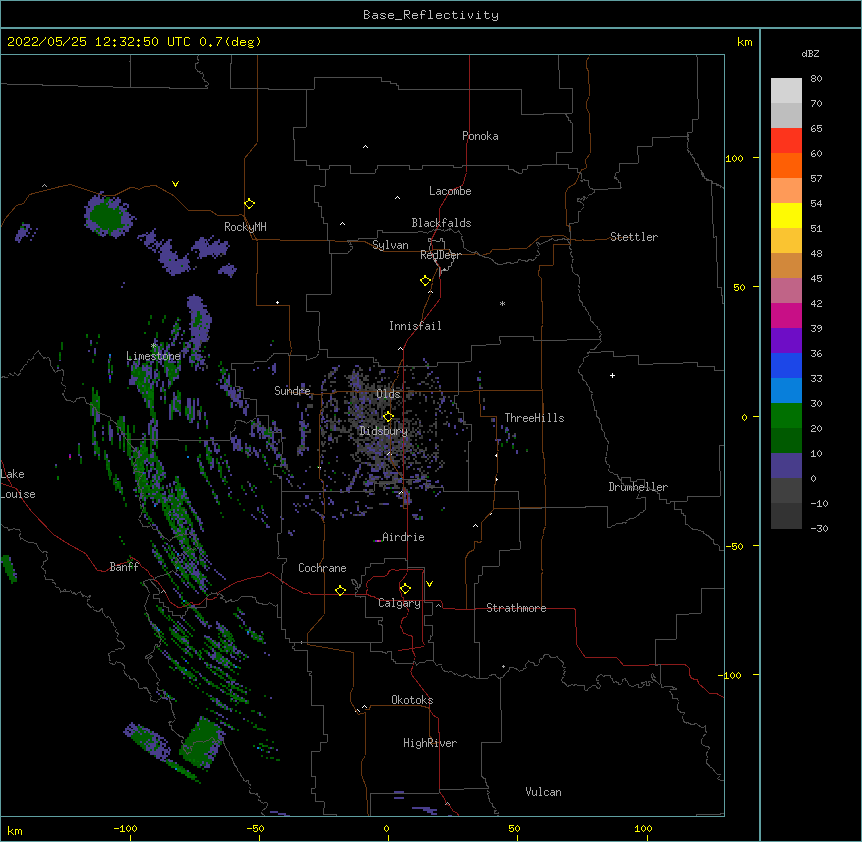862x842 pixels.
Task: Select the green 20-30 dBZ legend swatch
Action: click(786, 416)
